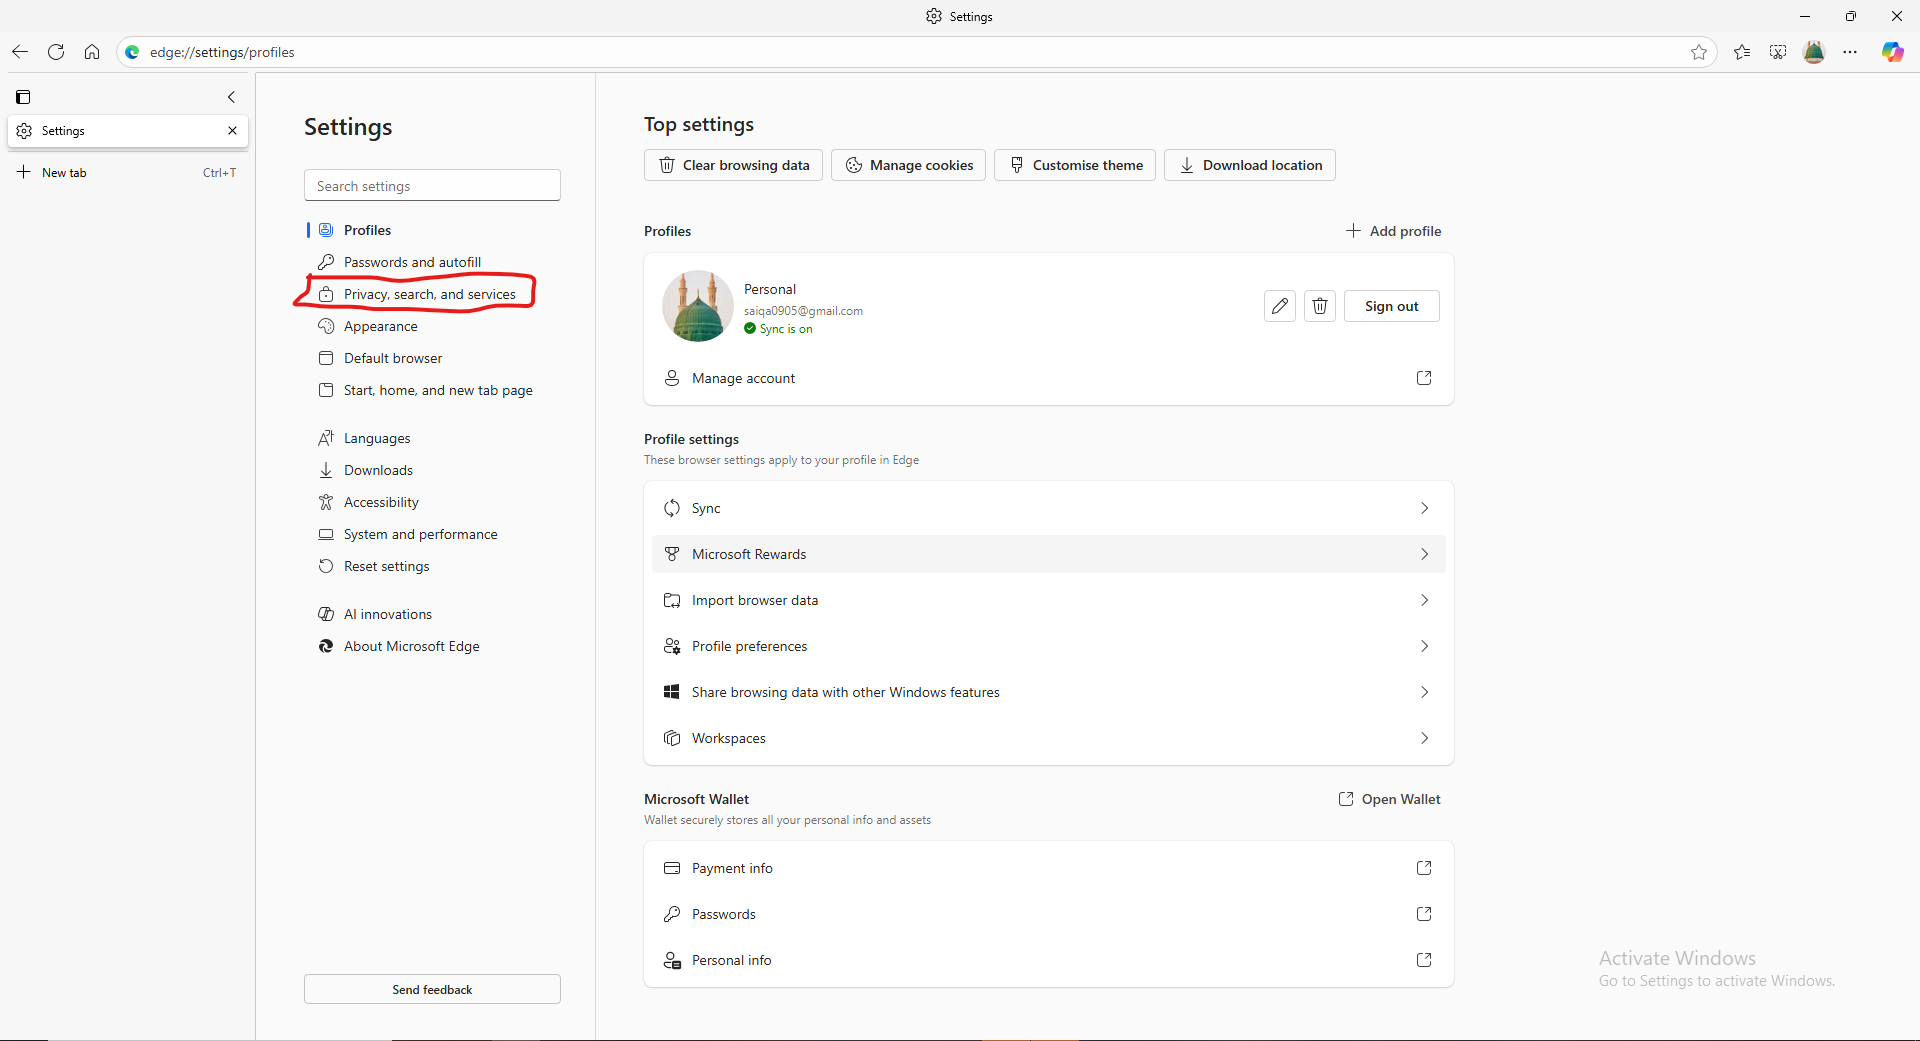Click the home icon in toolbar
Viewport: 1920px width, 1041px height.
(92, 52)
